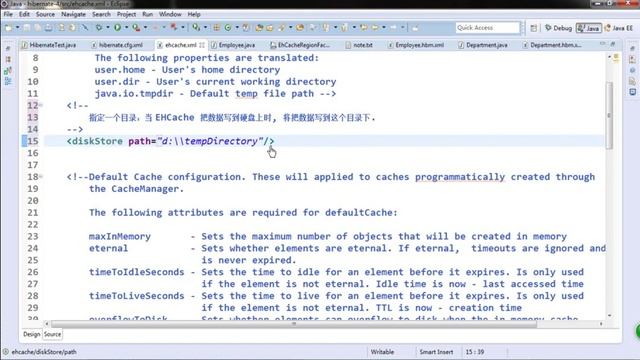This screenshot has width=640, height=360.
Task: Switch to Employee.java editor tab
Action: point(233,45)
